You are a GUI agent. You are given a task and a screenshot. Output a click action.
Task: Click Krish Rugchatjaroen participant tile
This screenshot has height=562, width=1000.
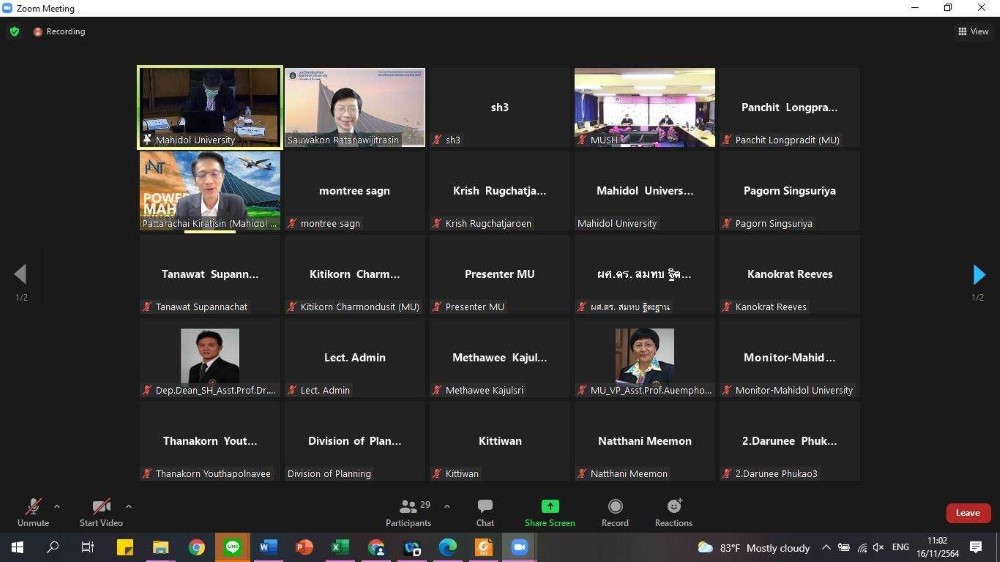pos(499,191)
